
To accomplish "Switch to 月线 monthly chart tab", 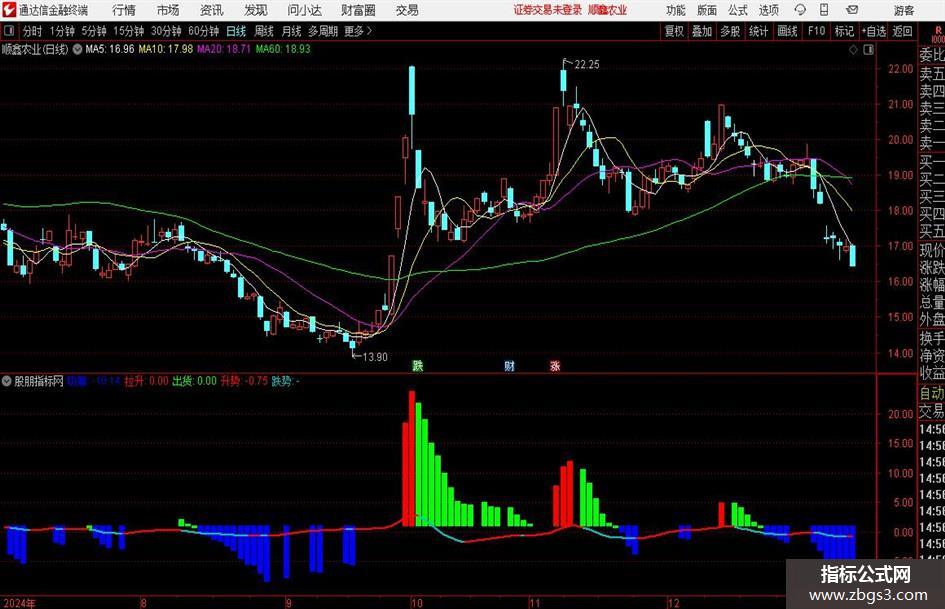I will point(292,31).
